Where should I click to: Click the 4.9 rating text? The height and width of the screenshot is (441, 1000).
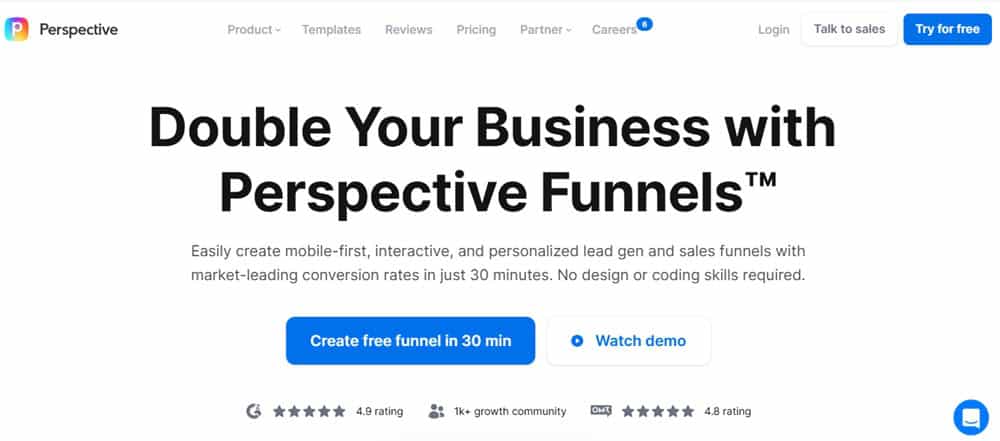(379, 412)
